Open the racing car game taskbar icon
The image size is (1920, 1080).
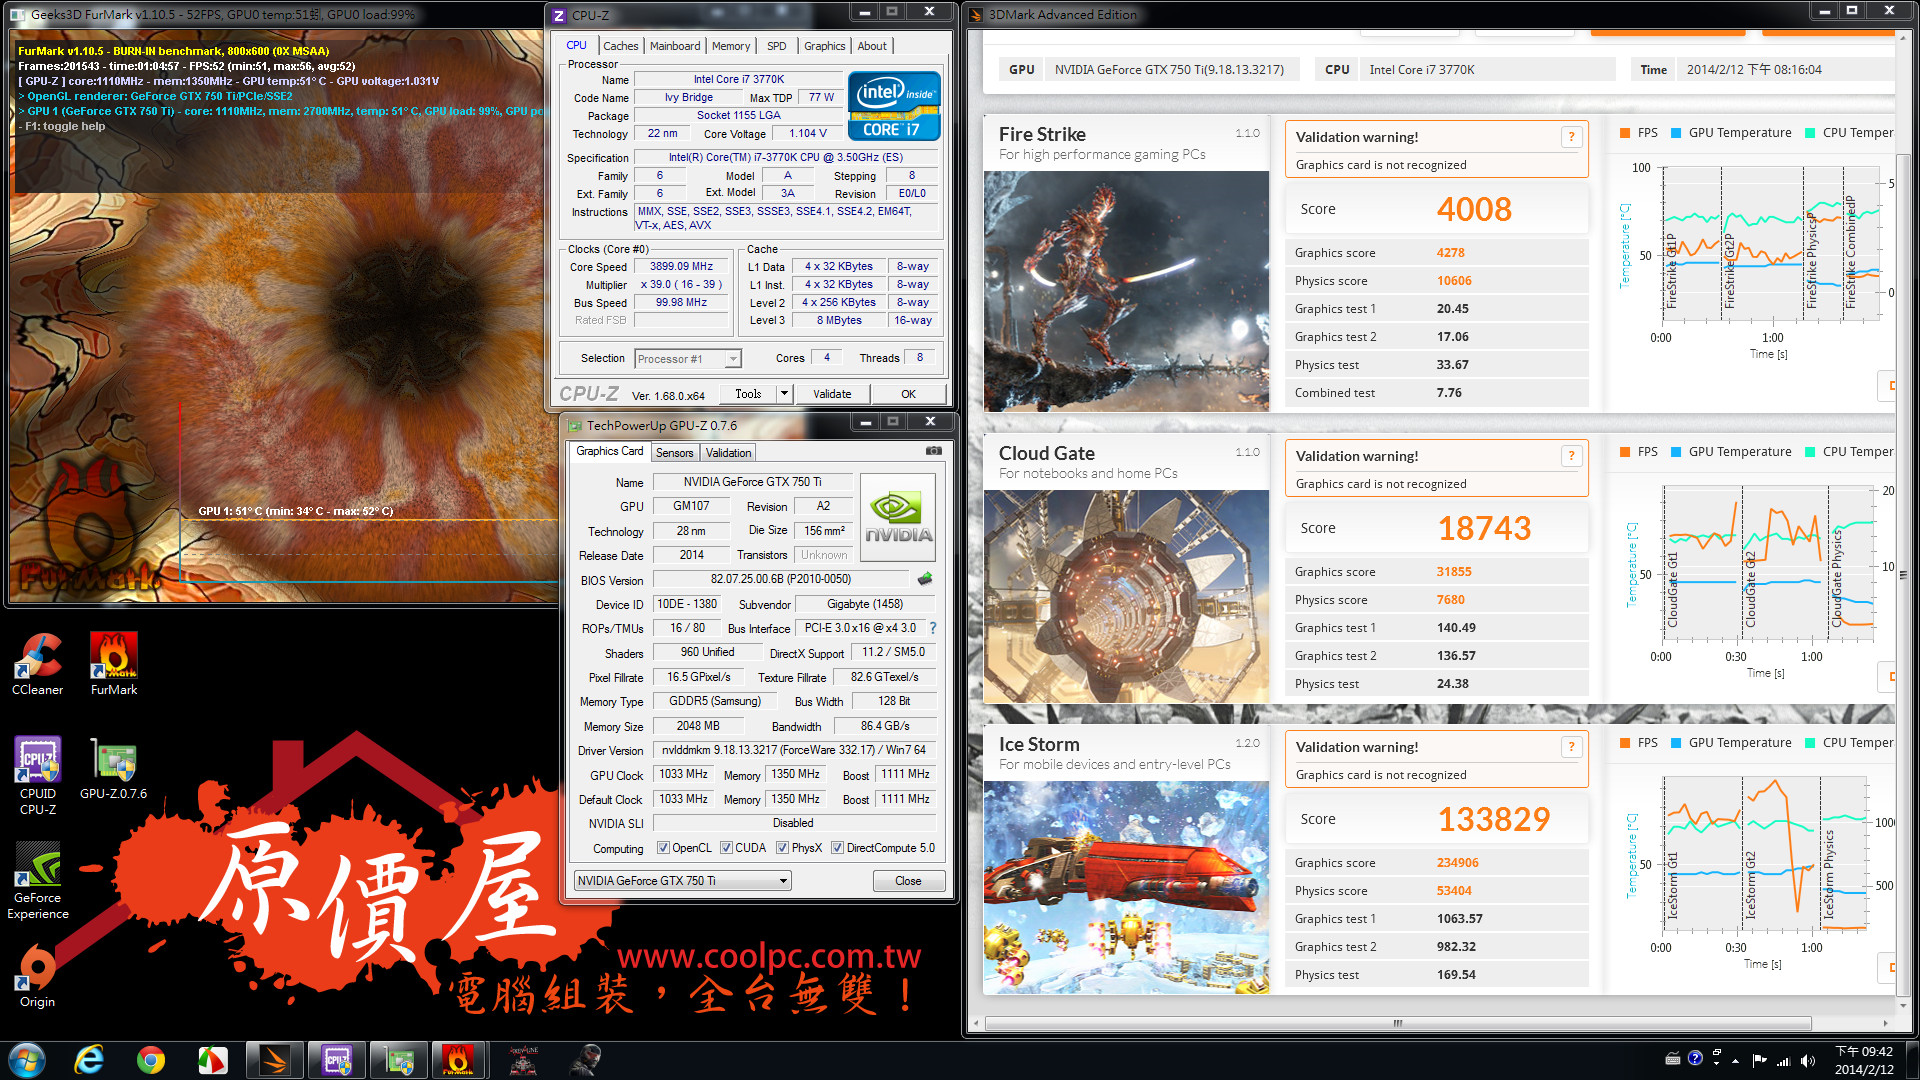pos(523,1060)
